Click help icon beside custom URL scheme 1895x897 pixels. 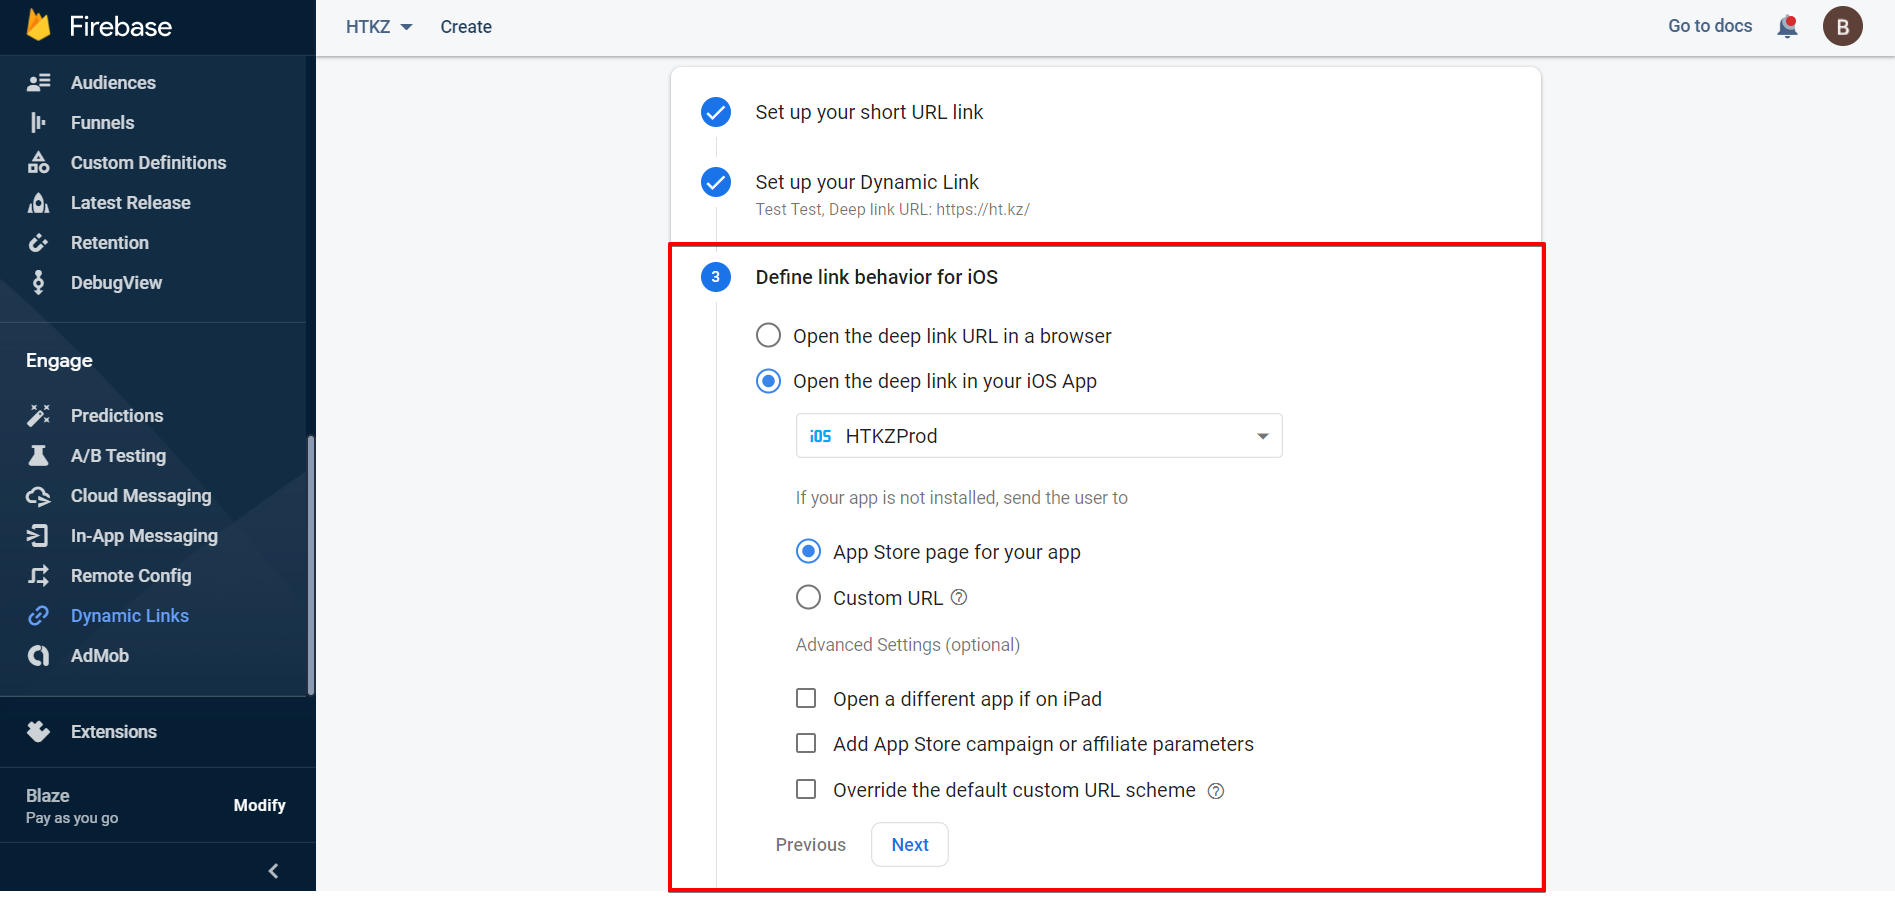1216,791
